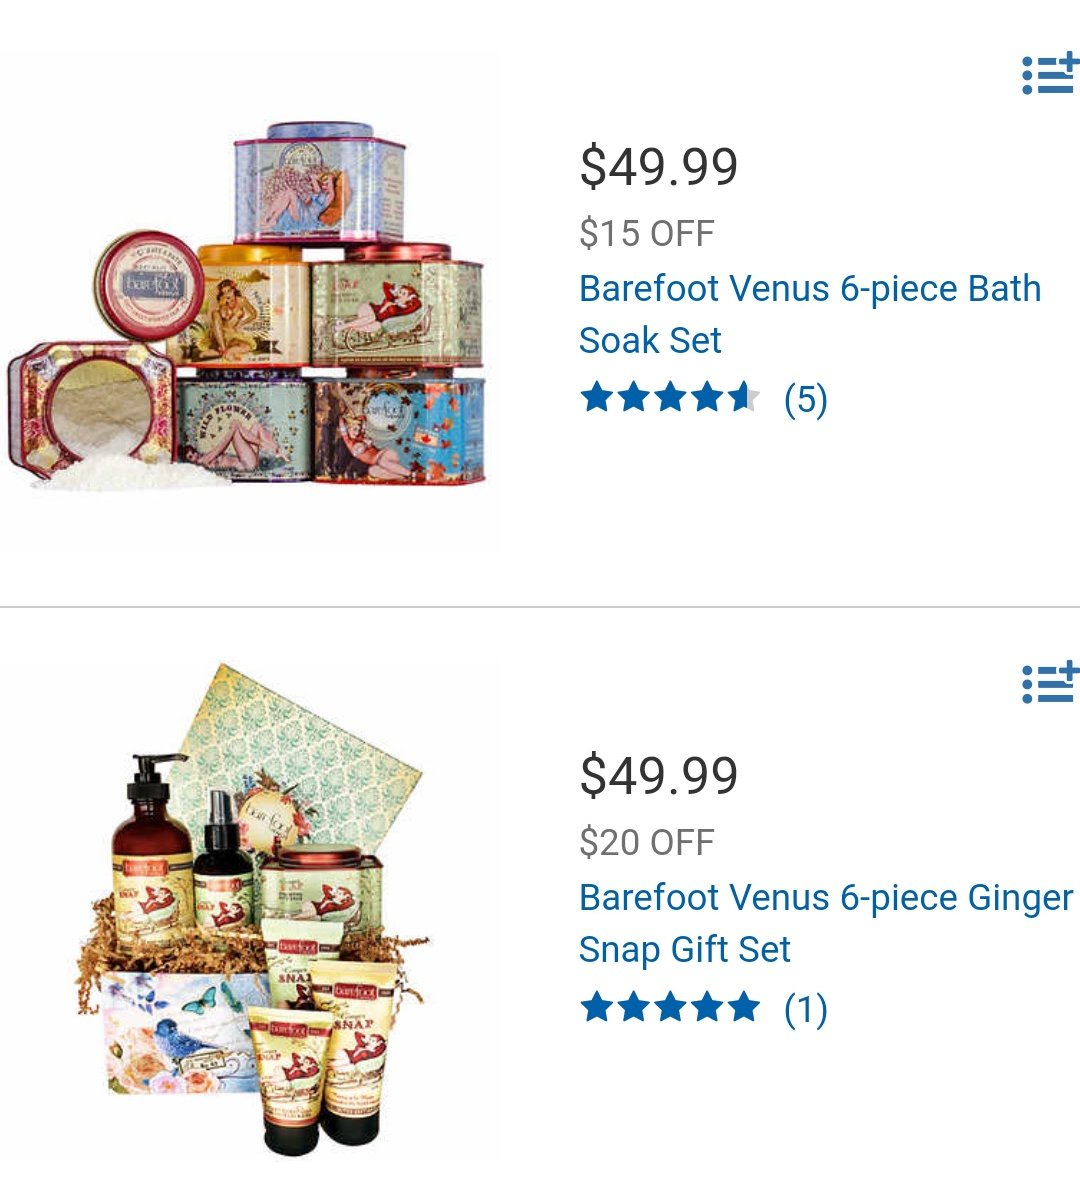Open the Ginger Snap gift basket image
The height and width of the screenshot is (1197, 1080).
coord(252,910)
